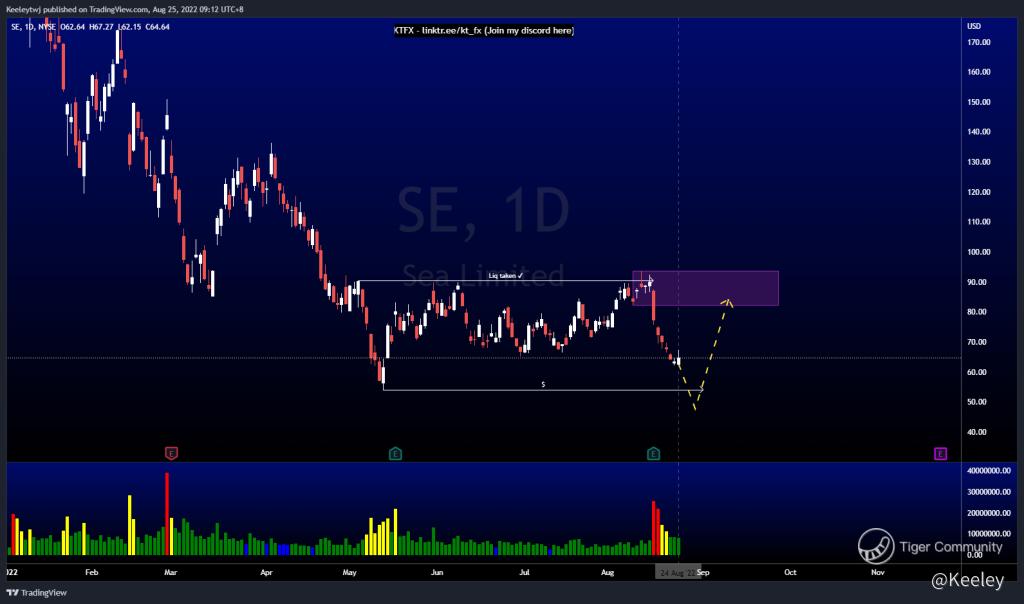Click the 20000000.00 volume axis label
Viewport: 1024px width, 604px height.
[x=989, y=513]
